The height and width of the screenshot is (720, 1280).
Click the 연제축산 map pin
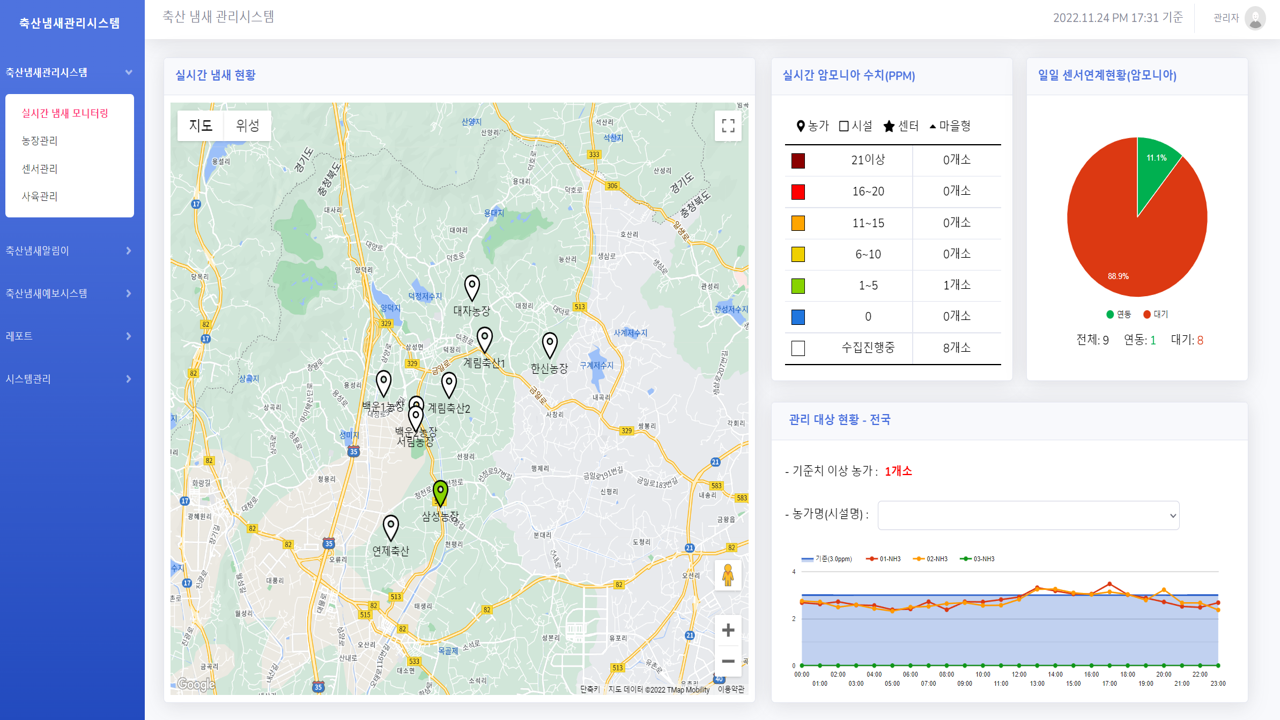click(391, 527)
